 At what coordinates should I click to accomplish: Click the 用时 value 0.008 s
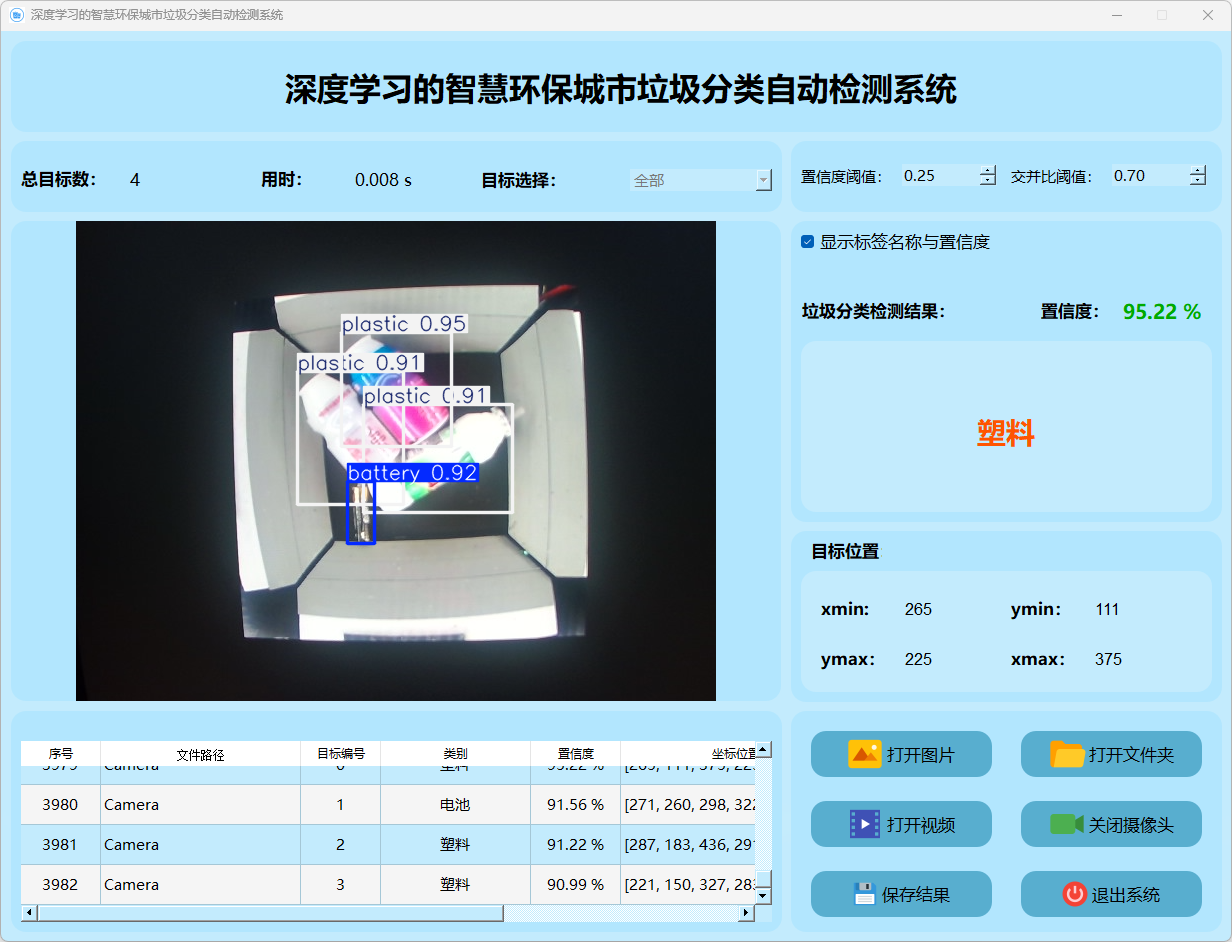383,180
